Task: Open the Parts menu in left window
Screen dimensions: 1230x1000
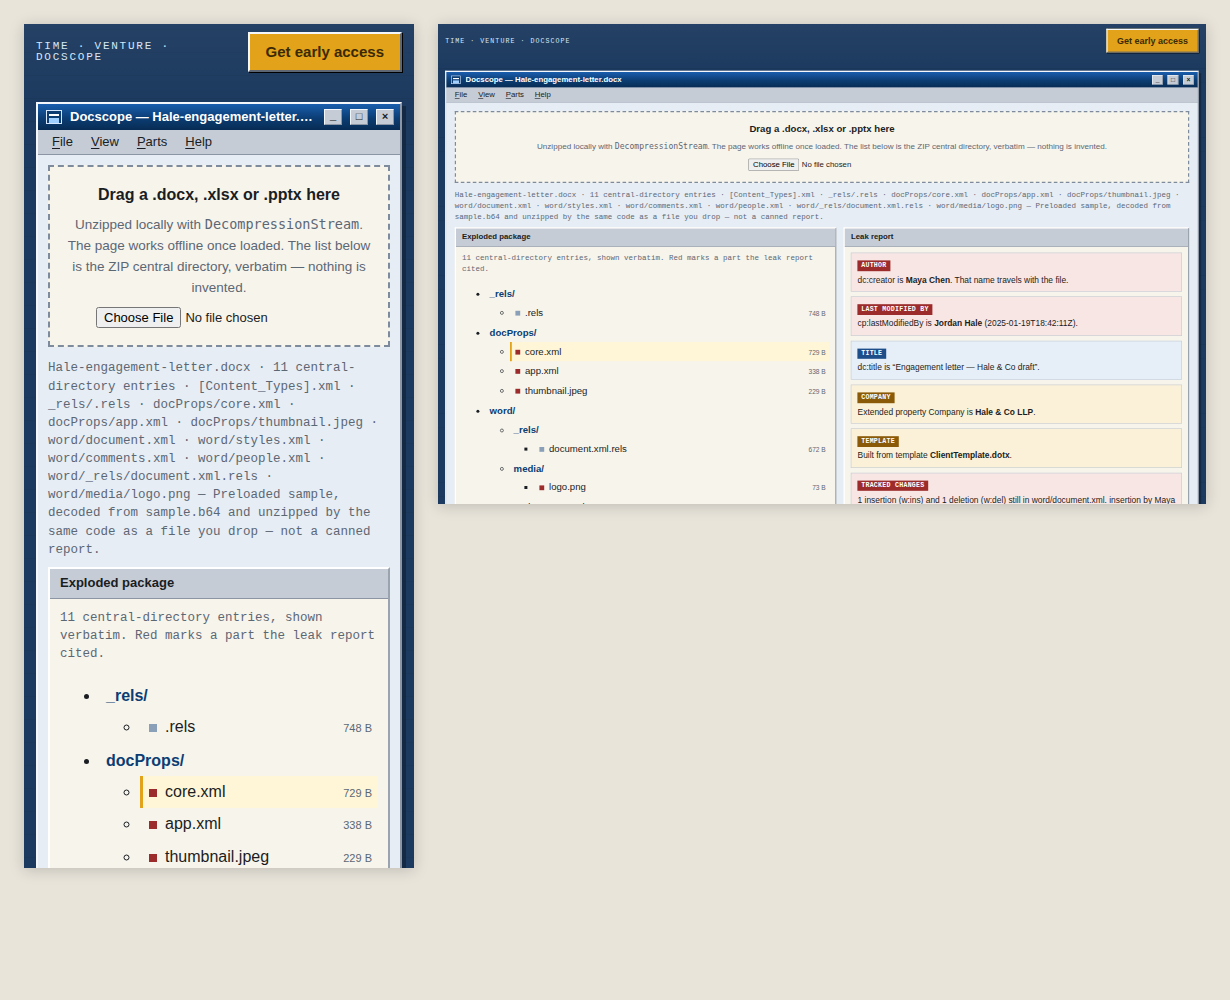Action: 152,142
